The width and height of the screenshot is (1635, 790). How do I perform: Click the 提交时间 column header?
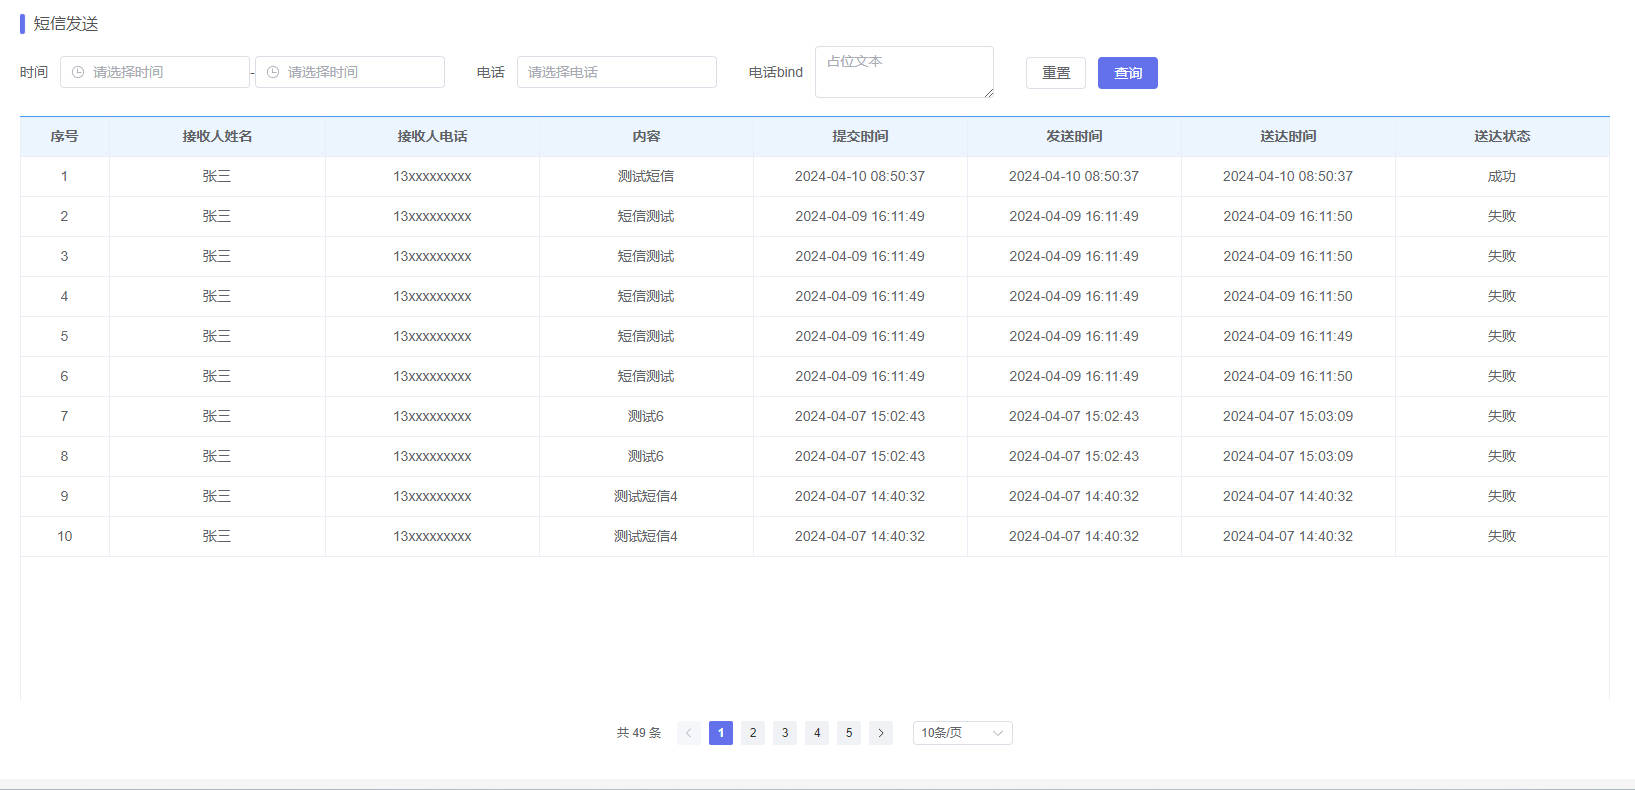click(x=860, y=136)
